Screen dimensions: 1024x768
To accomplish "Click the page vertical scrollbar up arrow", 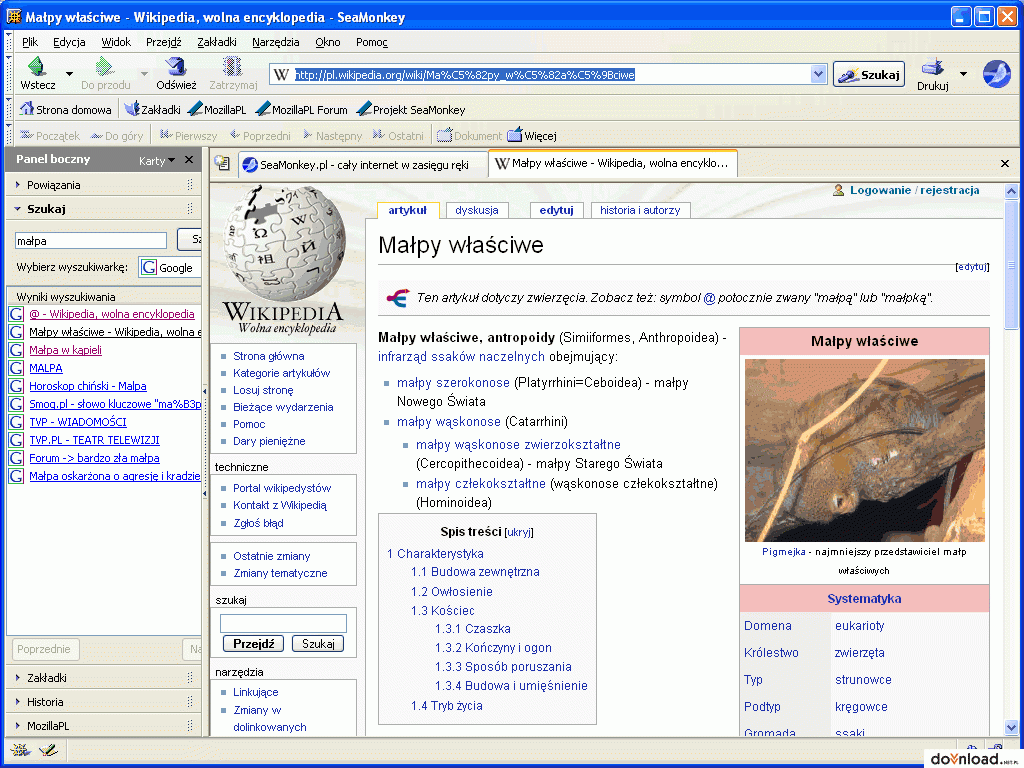I will [1011, 191].
